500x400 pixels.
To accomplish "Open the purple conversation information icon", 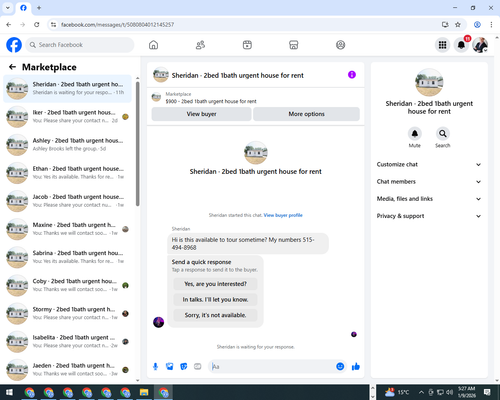I will point(352,75).
